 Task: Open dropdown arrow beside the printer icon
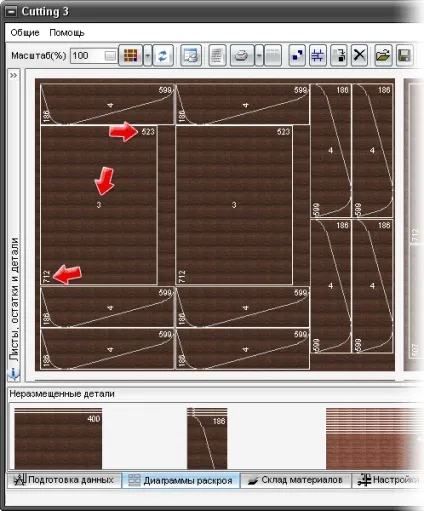tap(259, 55)
